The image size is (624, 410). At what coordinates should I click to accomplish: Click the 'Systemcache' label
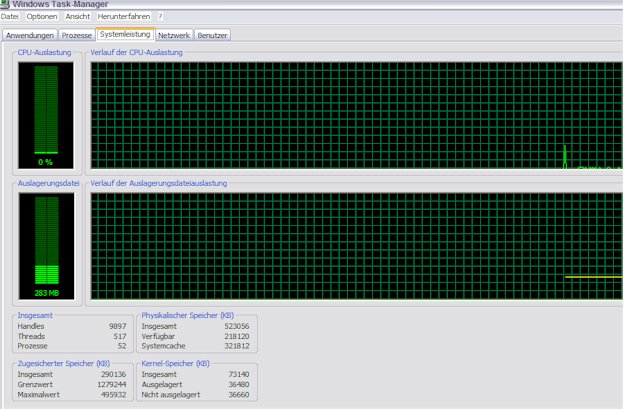tap(164, 346)
